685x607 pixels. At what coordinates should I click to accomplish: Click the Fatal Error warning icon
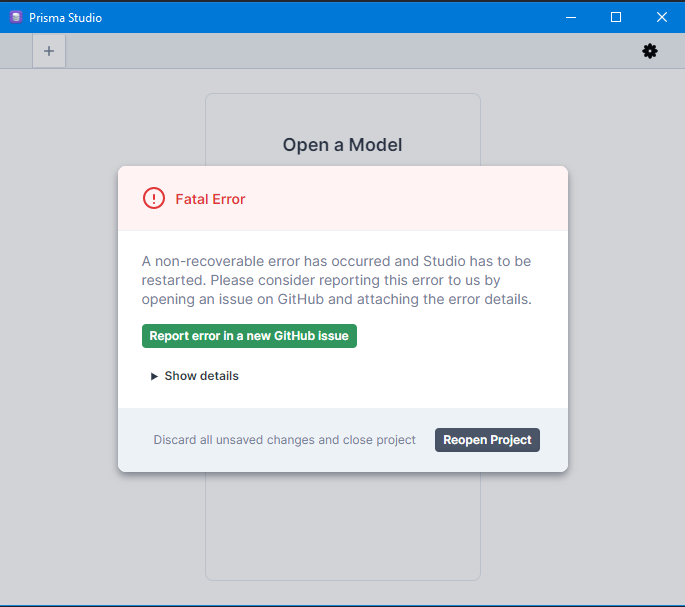(154, 198)
